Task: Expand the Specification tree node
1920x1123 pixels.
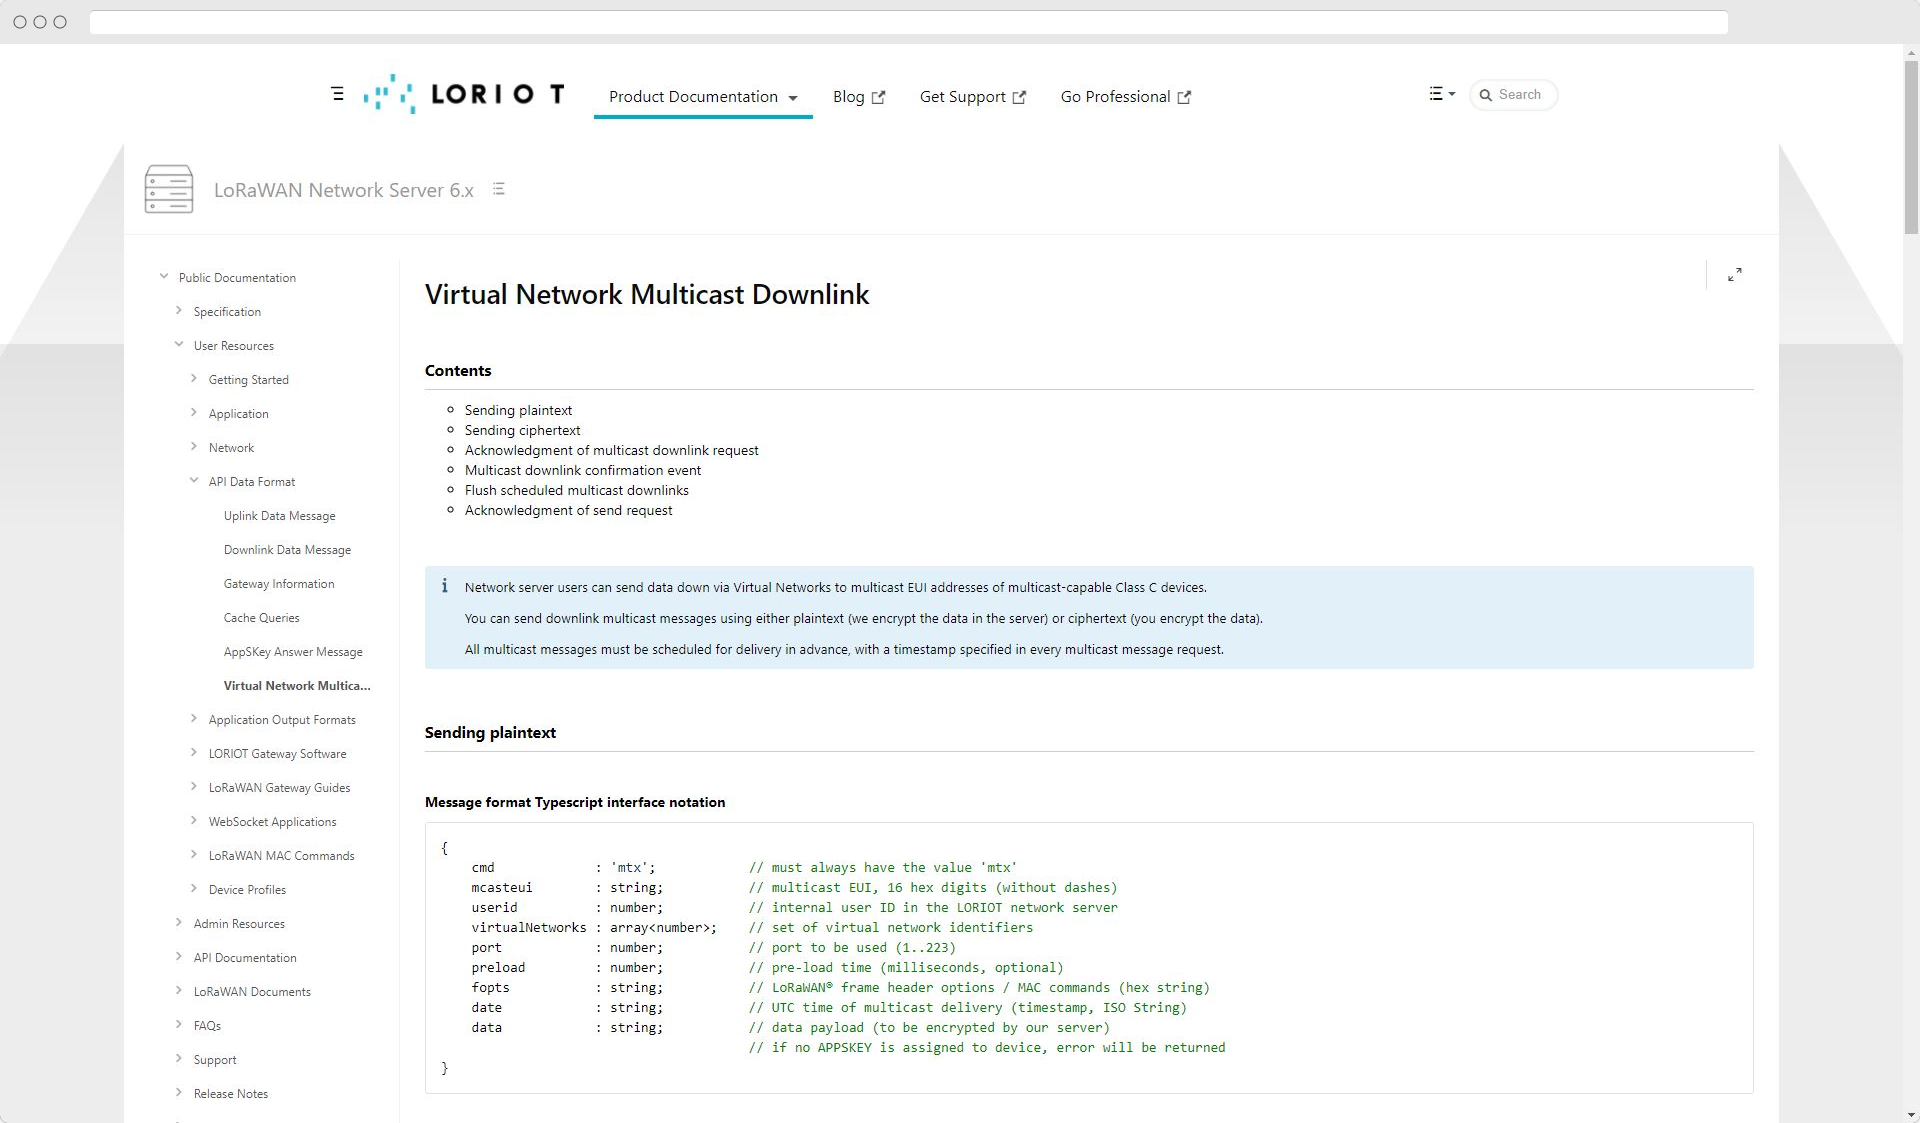Action: click(x=179, y=311)
